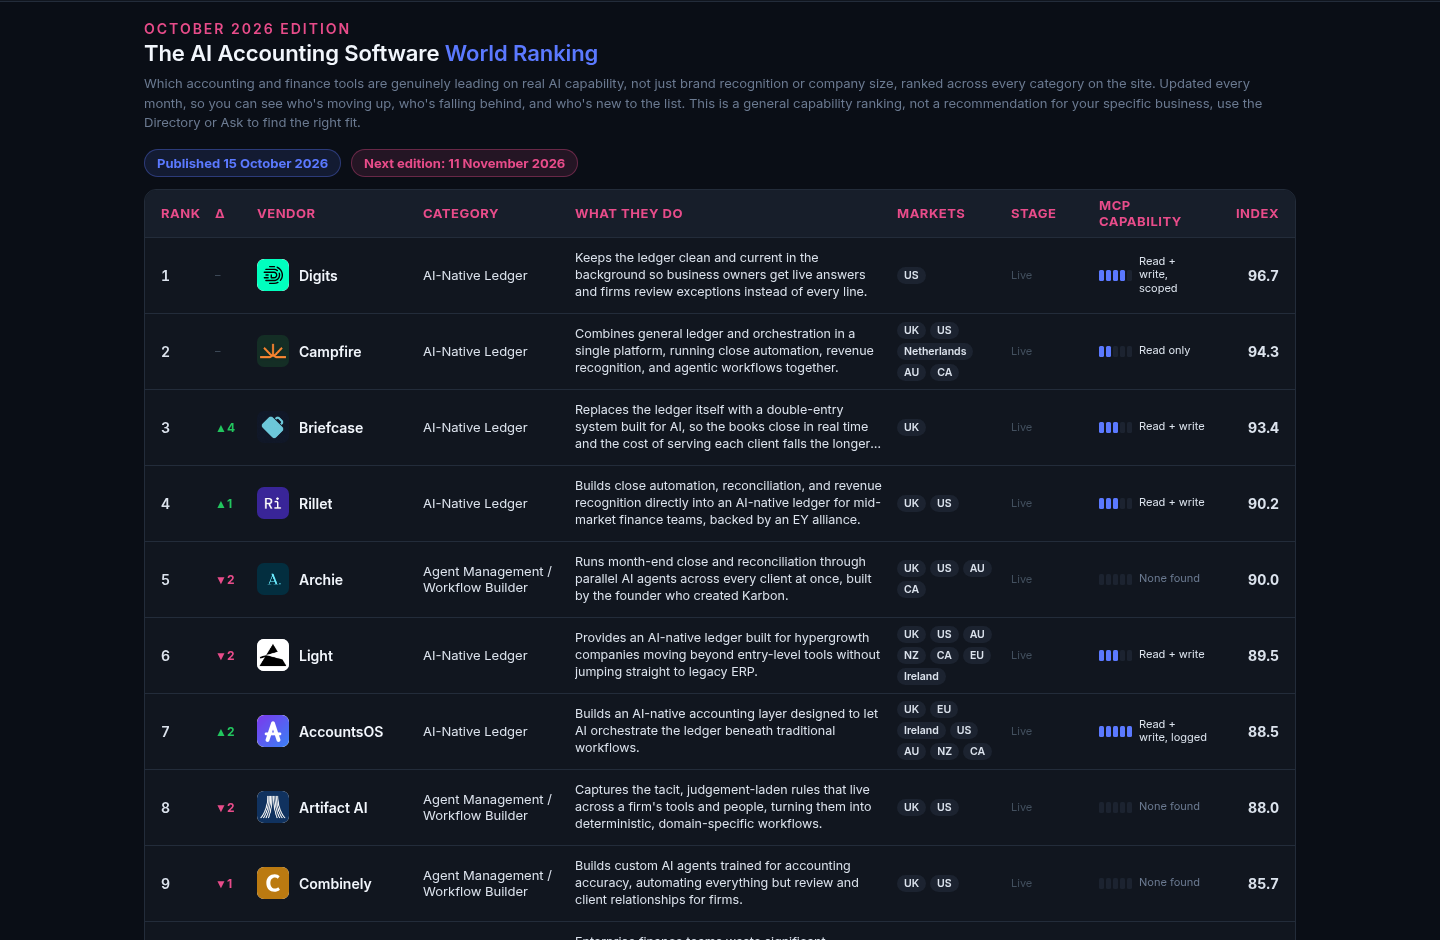Sort by the VENDOR column header
The image size is (1440, 940).
tap(286, 214)
